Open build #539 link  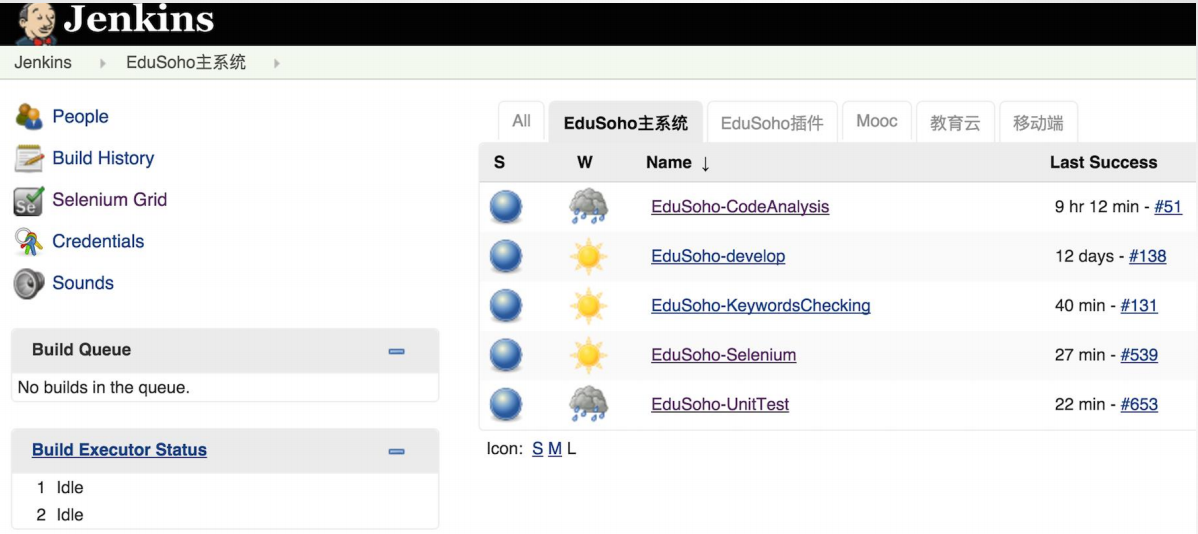click(1139, 355)
